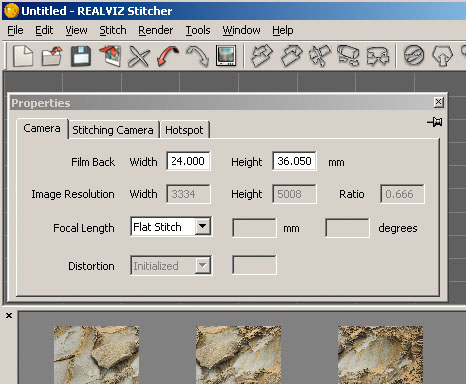Click the Ratio field showing 0.666
The image size is (466, 384).
[402, 194]
